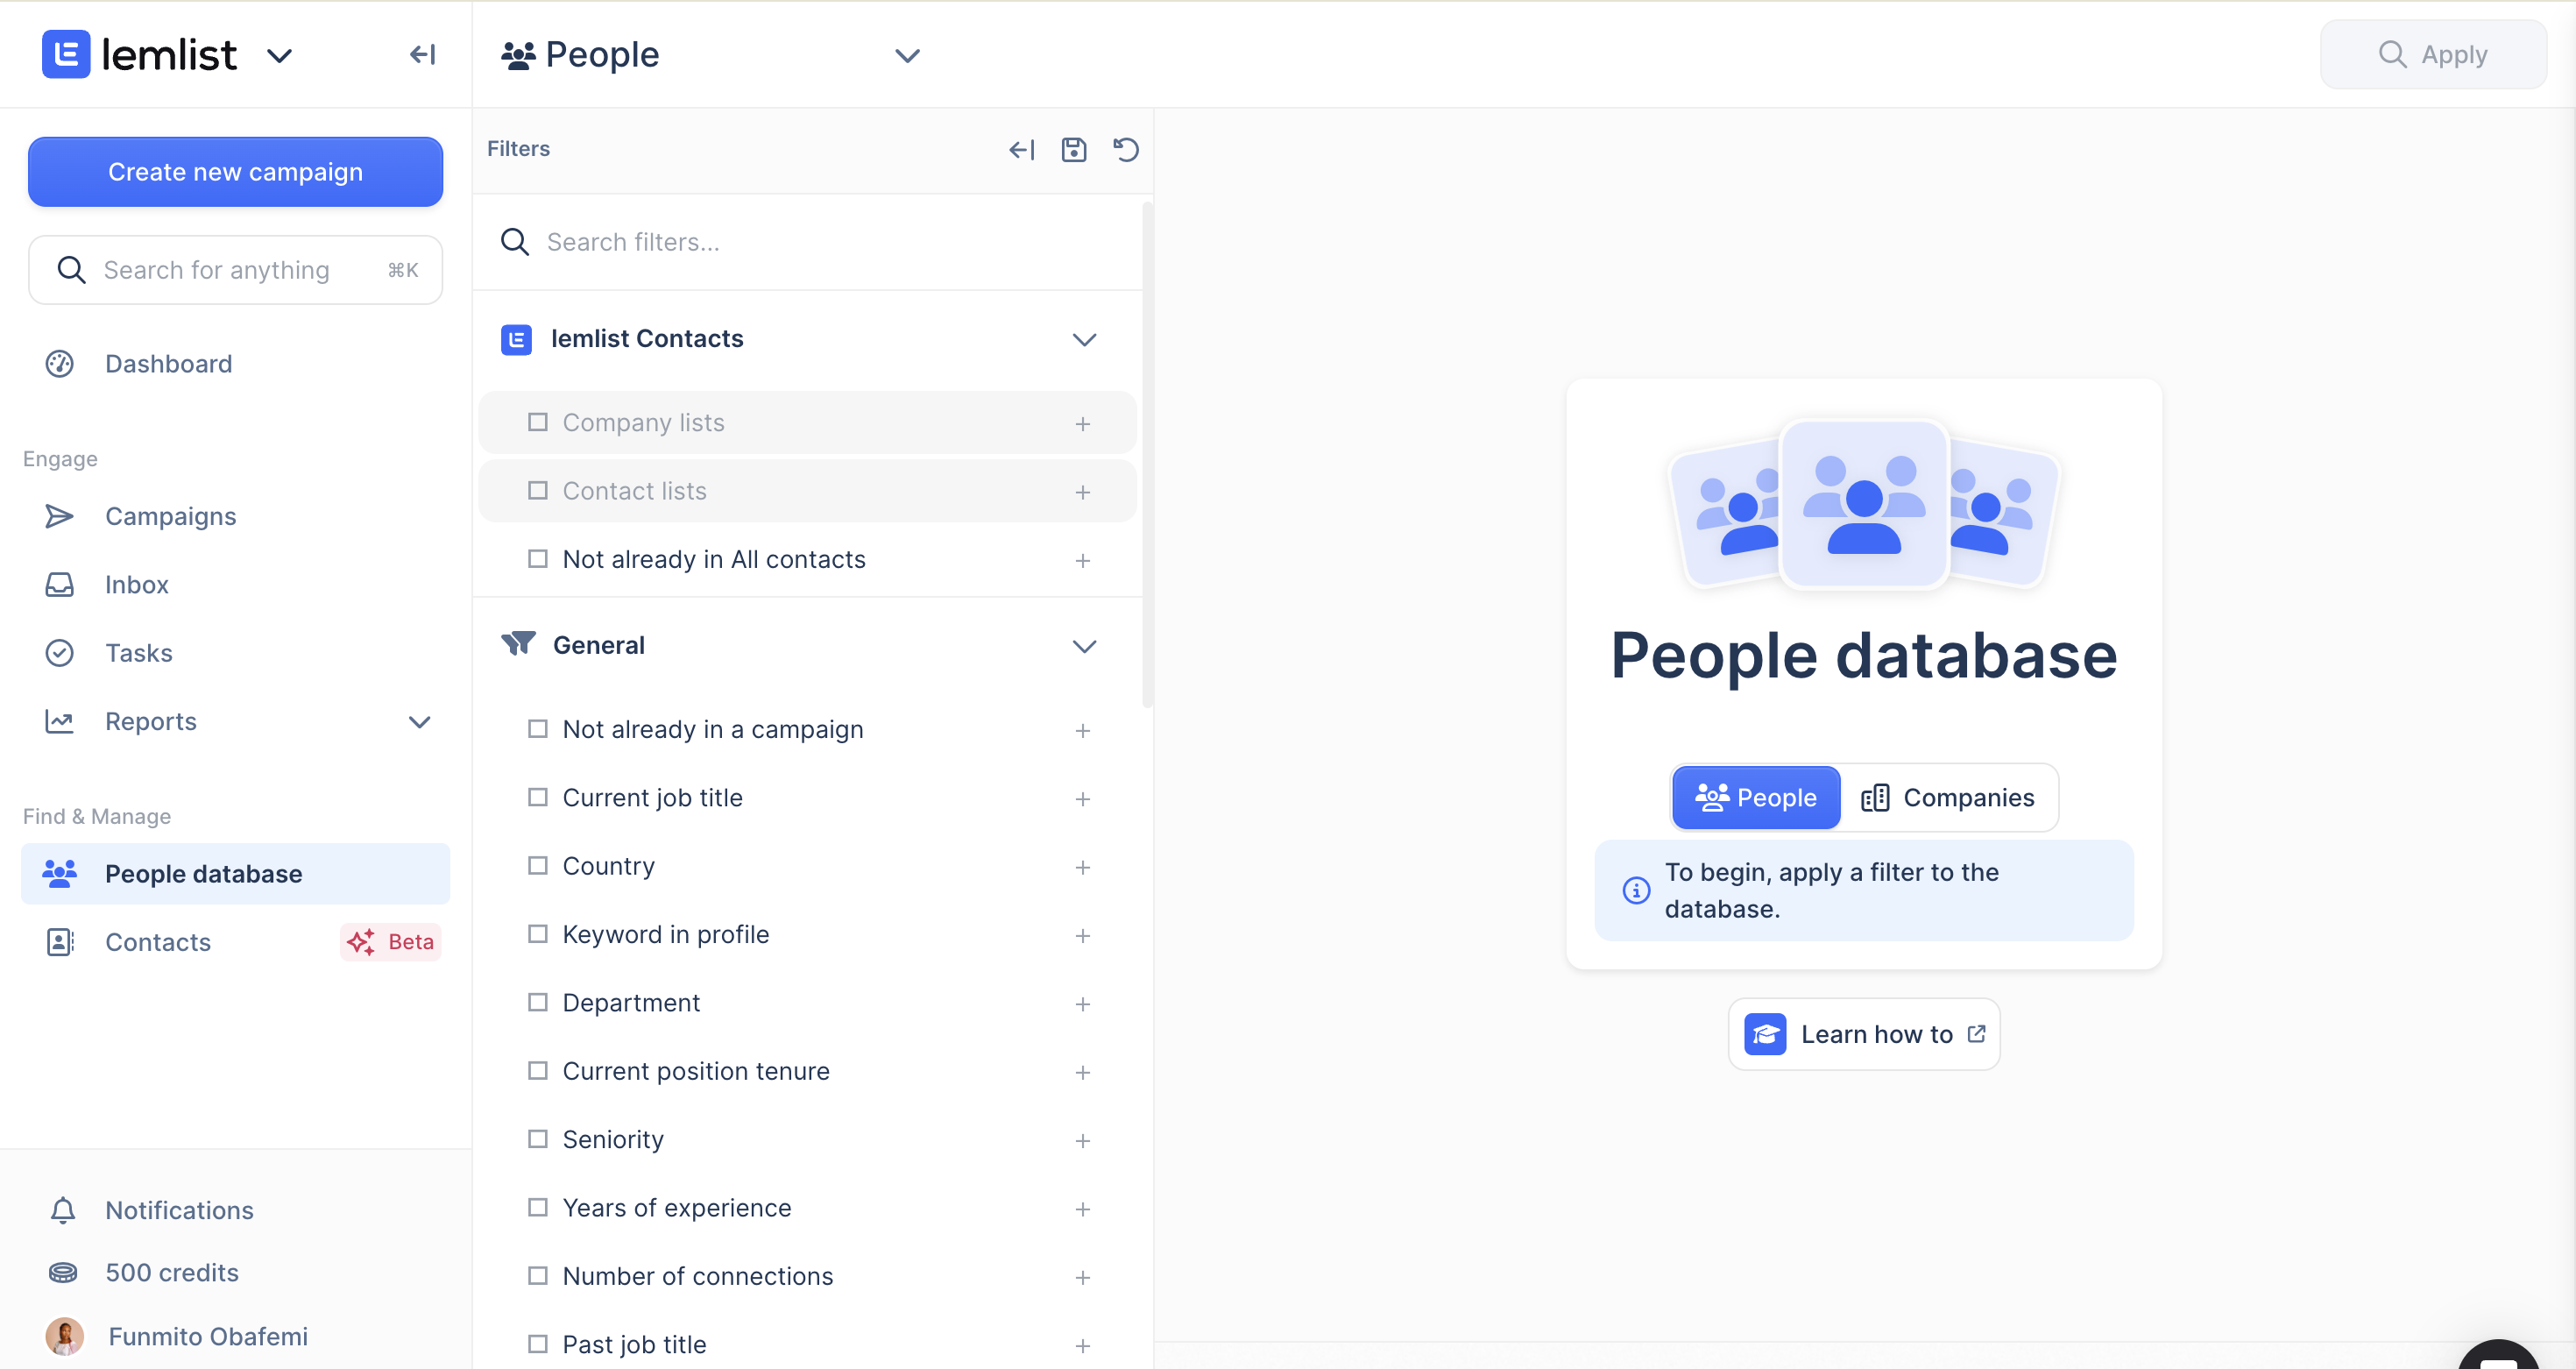Check the Not already in All contacts checkbox
The image size is (2576, 1369).
[538, 559]
